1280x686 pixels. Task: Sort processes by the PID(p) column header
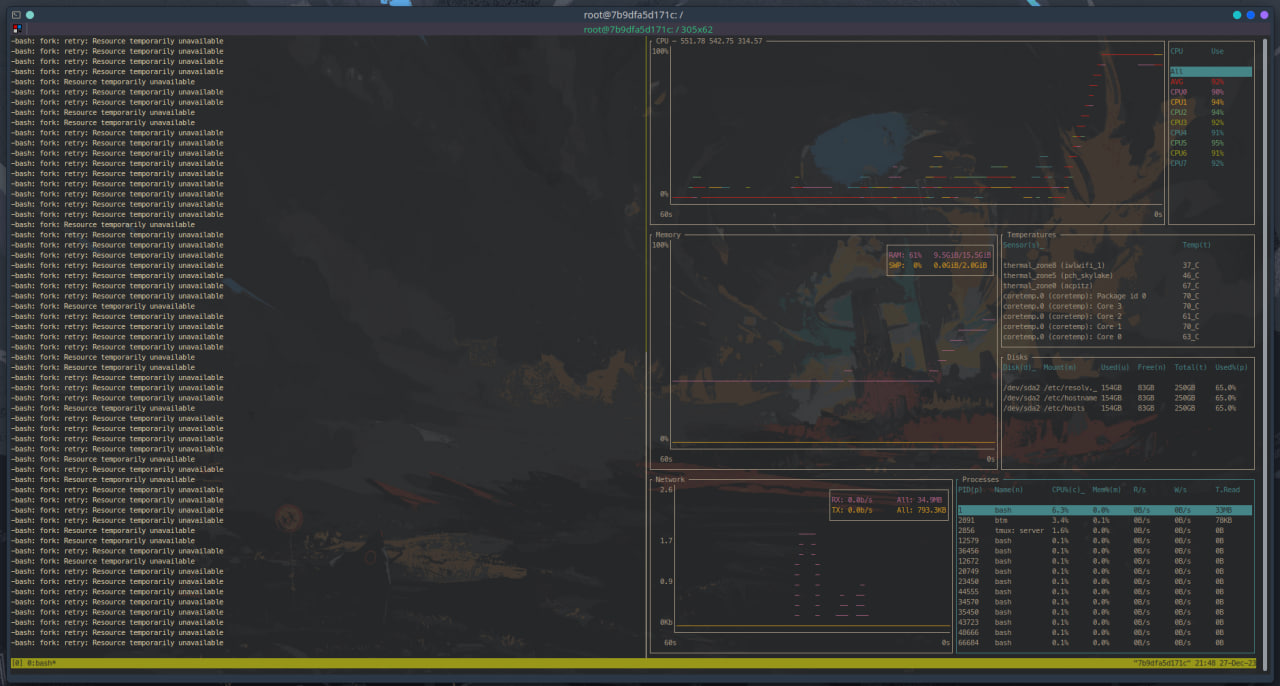click(970, 490)
